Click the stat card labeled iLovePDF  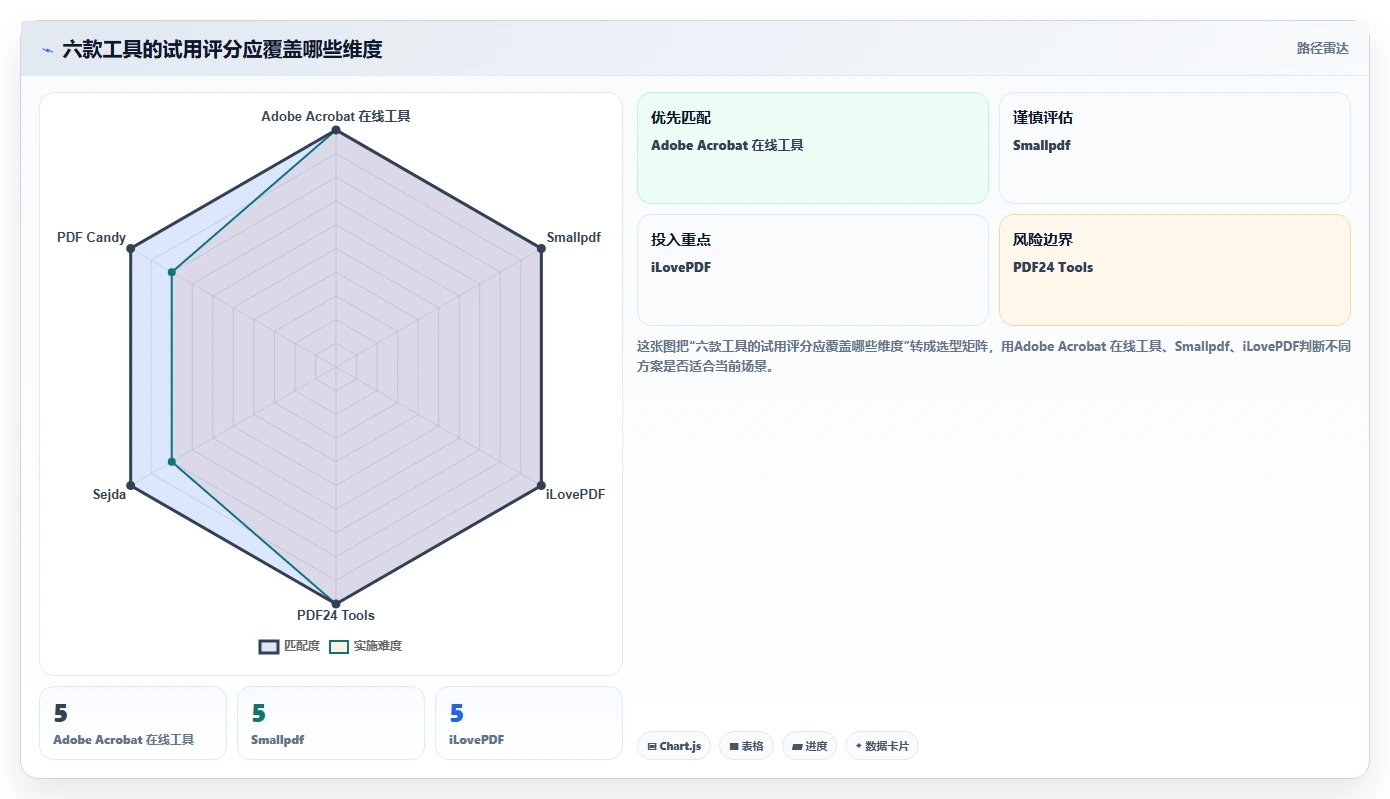pyautogui.click(x=529, y=723)
